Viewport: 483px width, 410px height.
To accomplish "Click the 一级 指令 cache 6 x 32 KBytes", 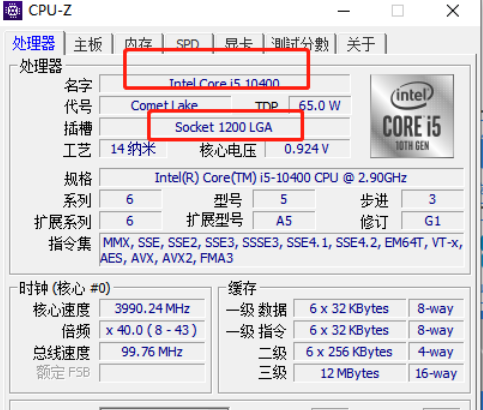I will [x=349, y=330].
